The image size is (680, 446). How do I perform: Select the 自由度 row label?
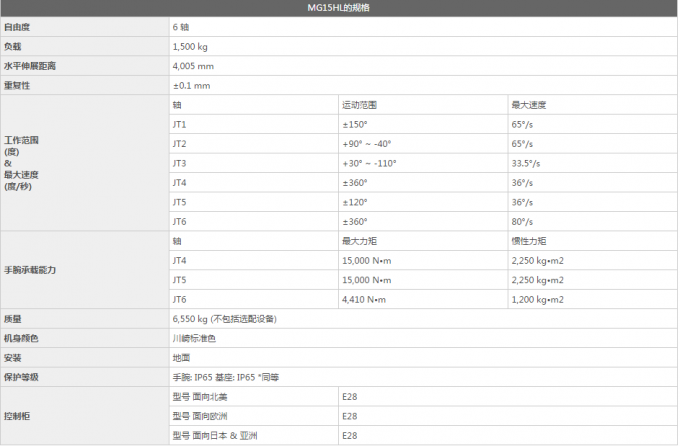[x=17, y=27]
